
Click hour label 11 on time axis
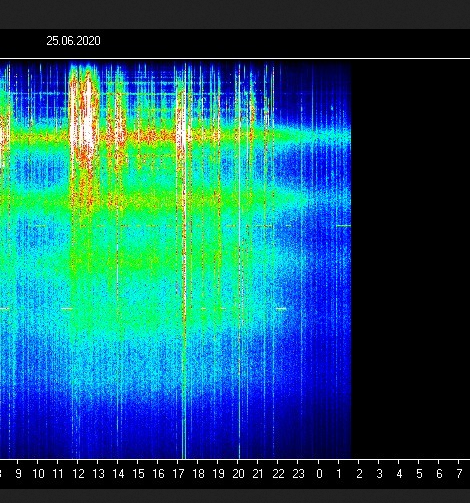pos(58,473)
